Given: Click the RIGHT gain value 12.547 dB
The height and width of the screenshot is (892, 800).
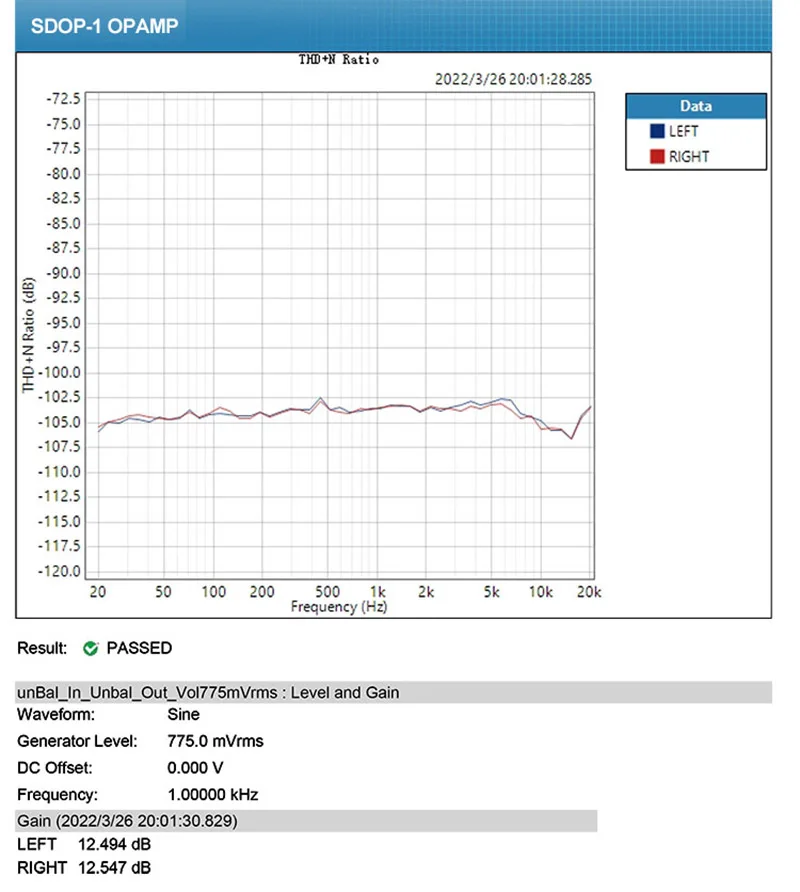Looking at the screenshot, I should (x=114, y=868).
